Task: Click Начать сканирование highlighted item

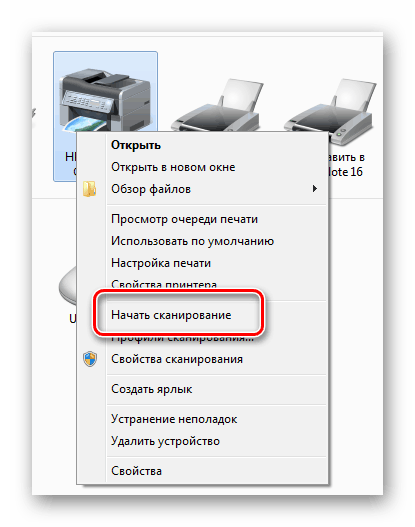Action: click(x=171, y=315)
